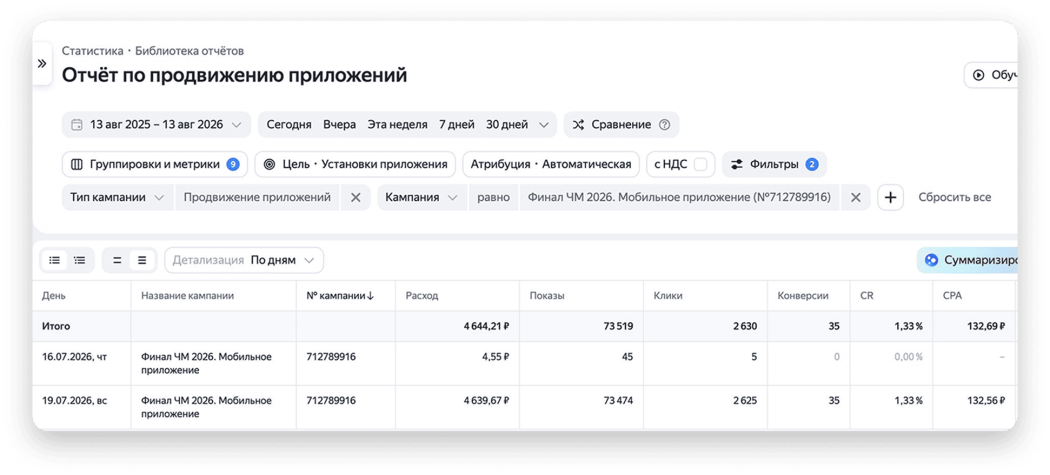Sort by Название кампании column header

188,295
